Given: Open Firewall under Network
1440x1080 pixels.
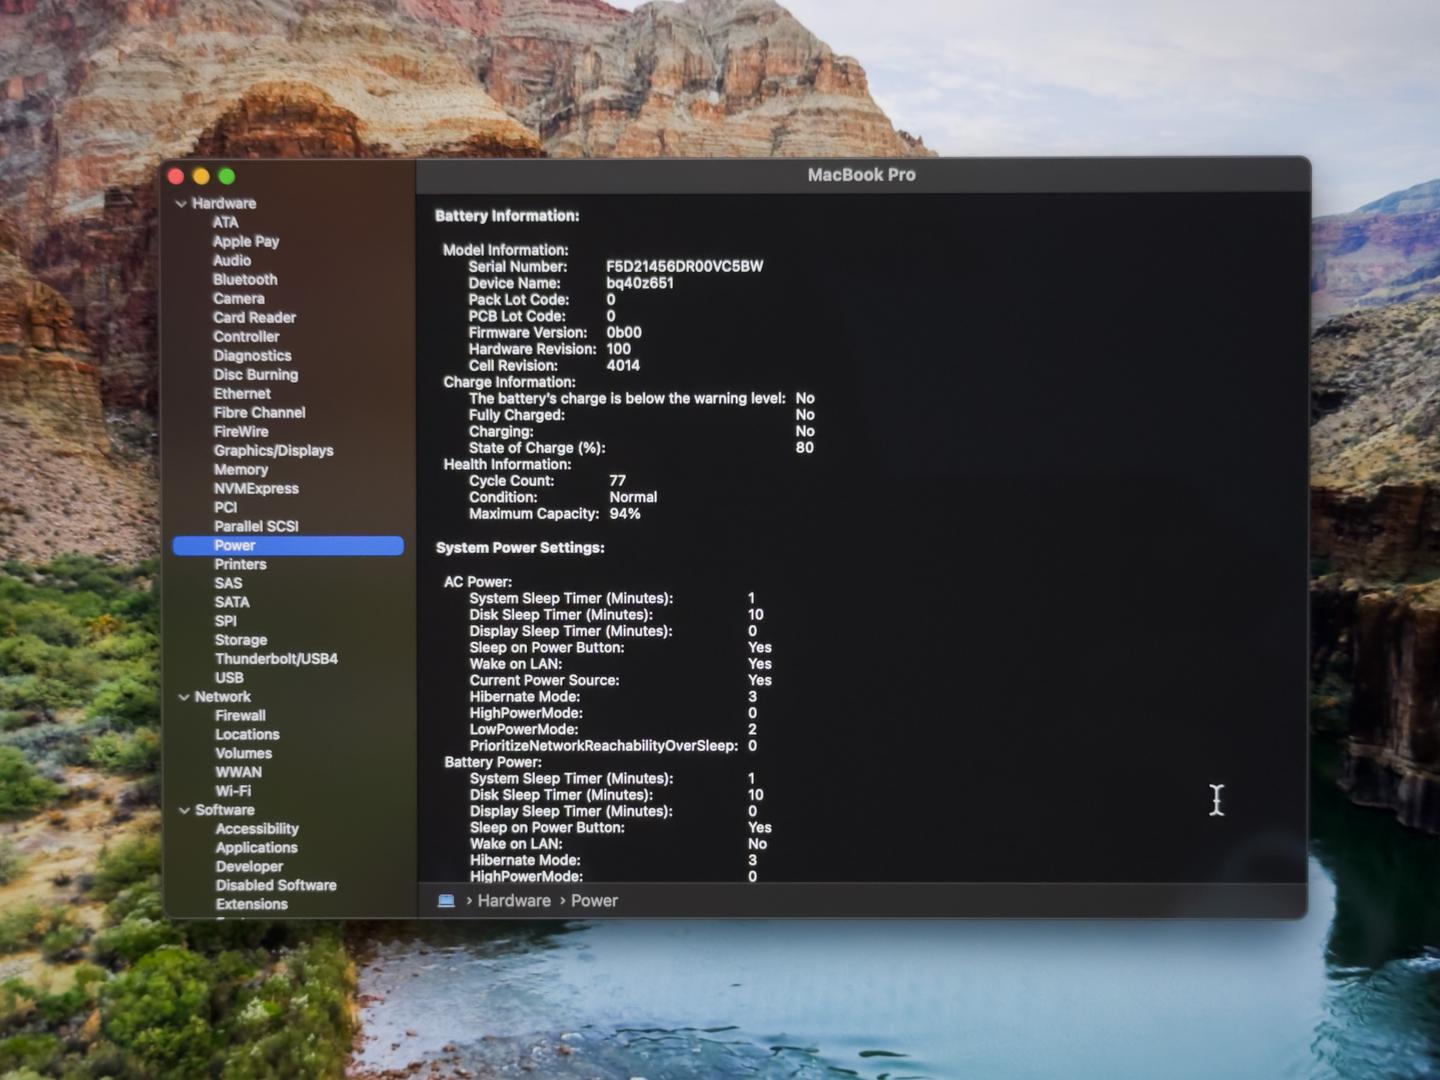Looking at the screenshot, I should tap(240, 717).
